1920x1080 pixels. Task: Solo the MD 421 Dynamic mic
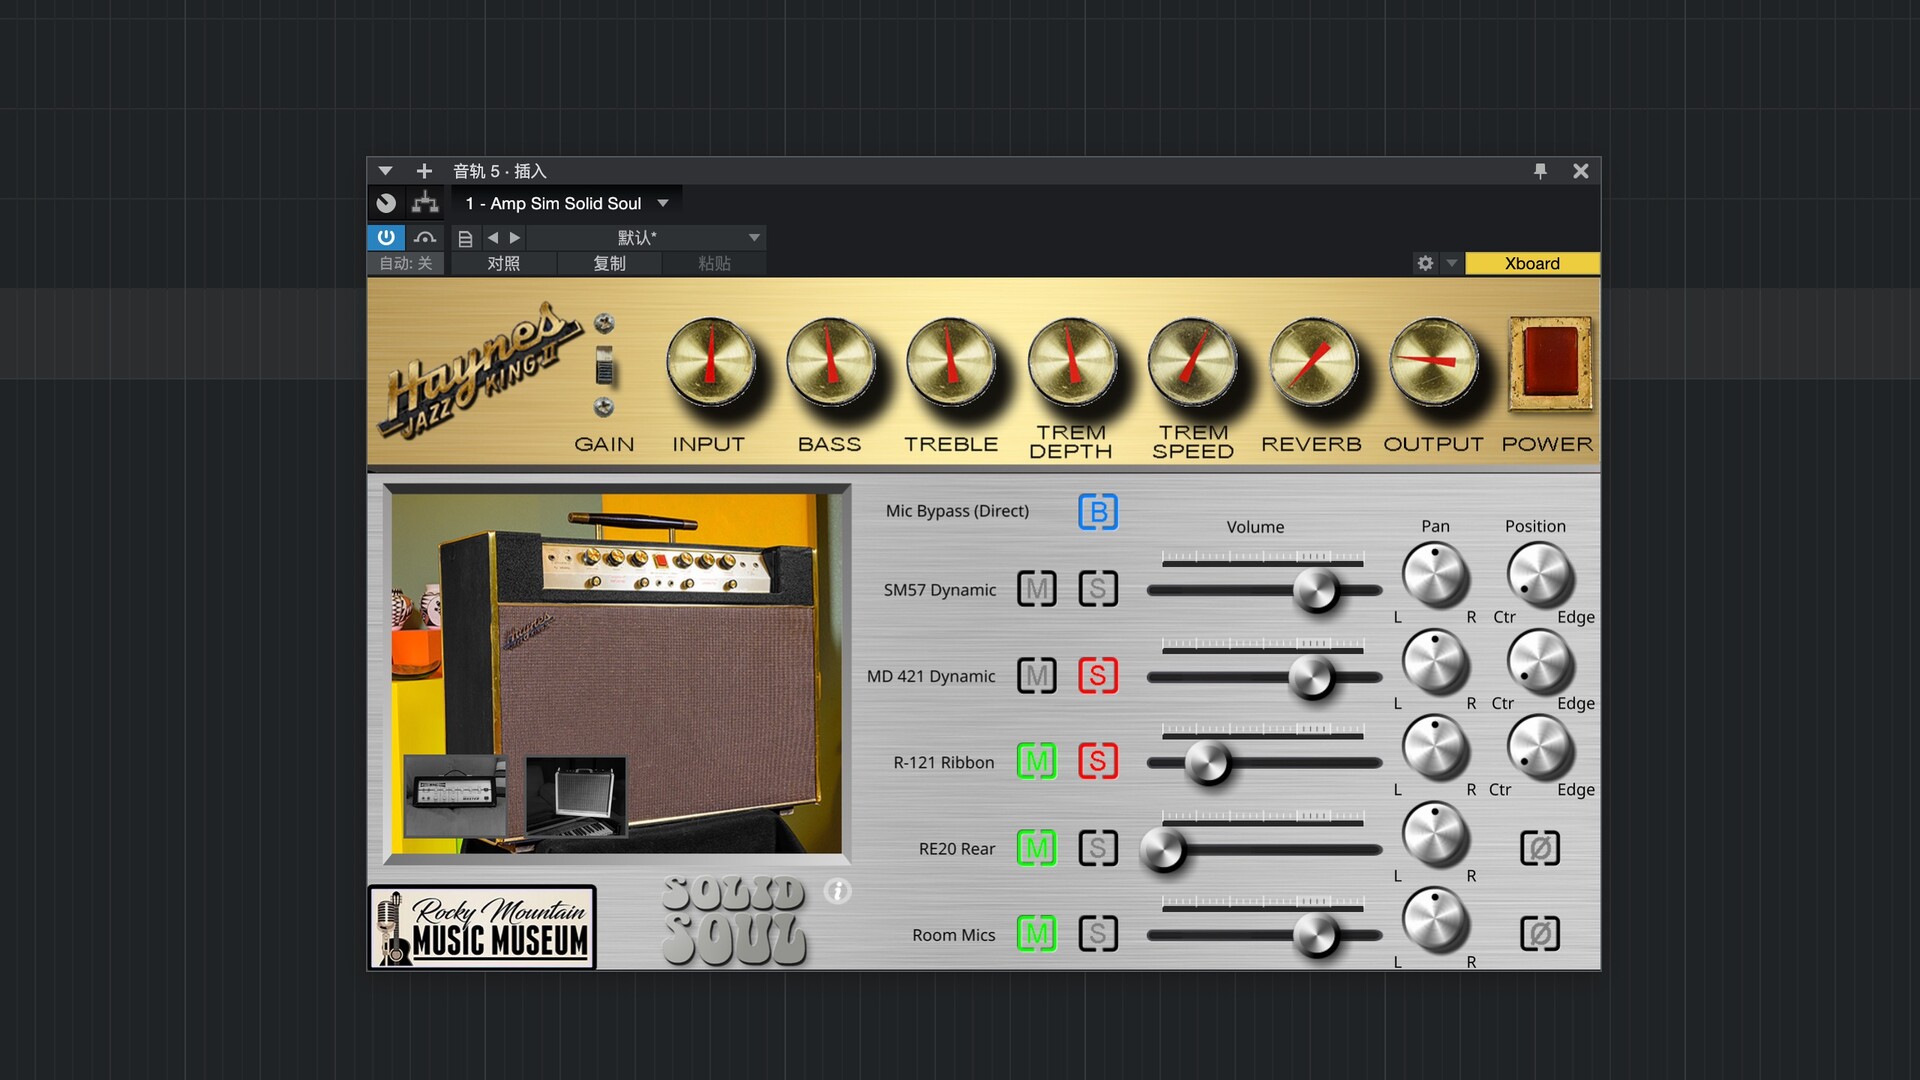pos(1097,676)
